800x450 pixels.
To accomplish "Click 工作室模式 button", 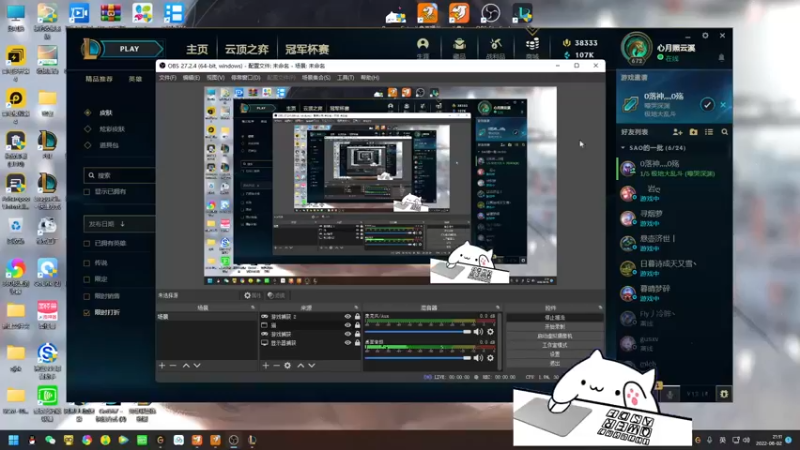I will pyautogui.click(x=555, y=345).
